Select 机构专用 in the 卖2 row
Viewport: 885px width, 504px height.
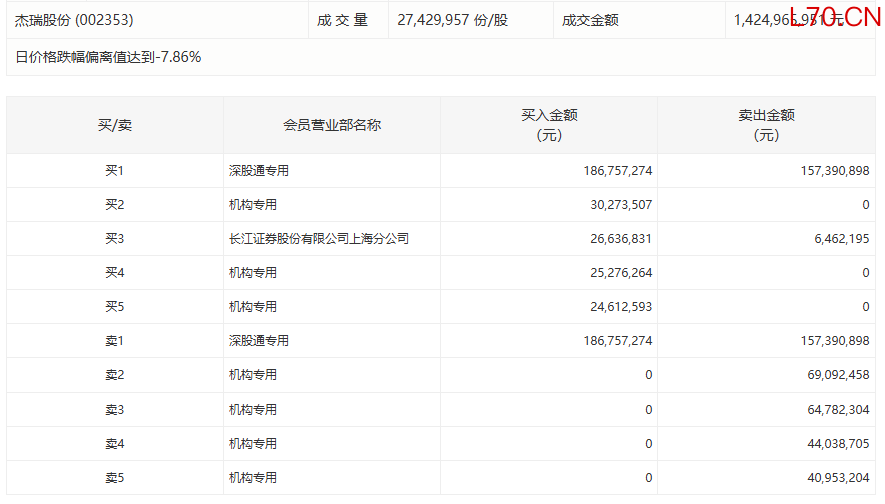[x=253, y=375]
